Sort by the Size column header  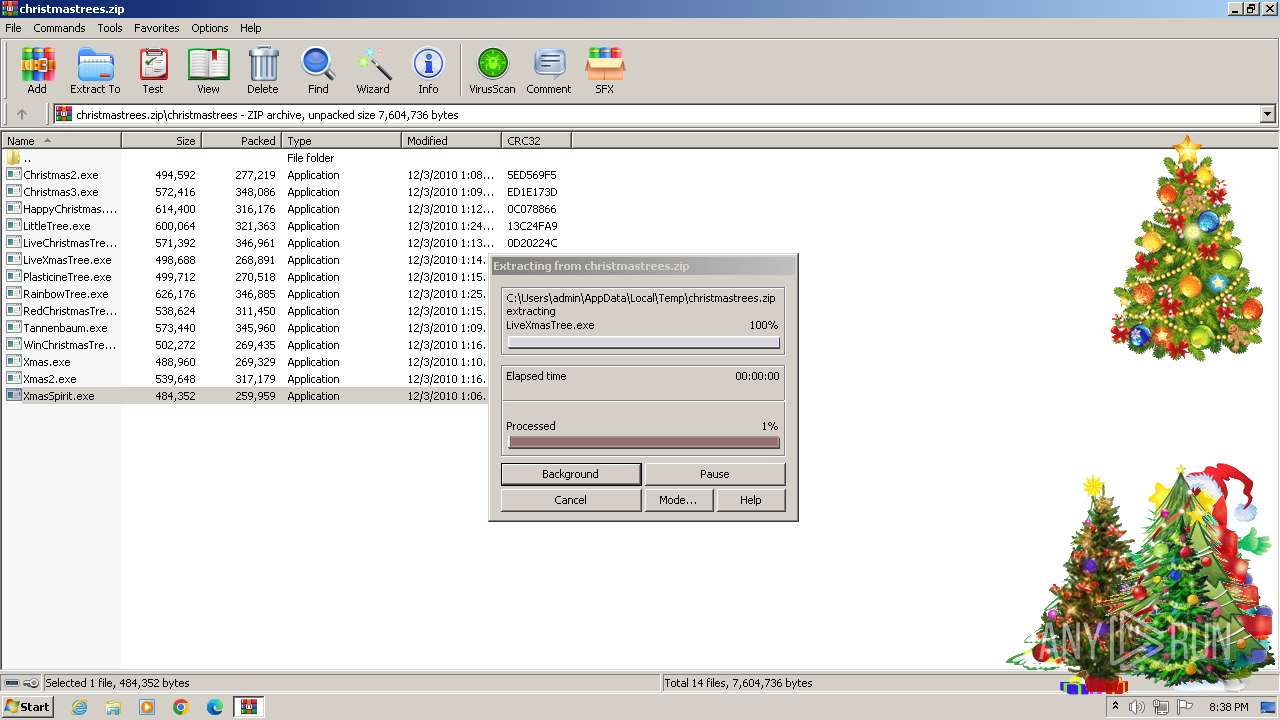click(161, 141)
